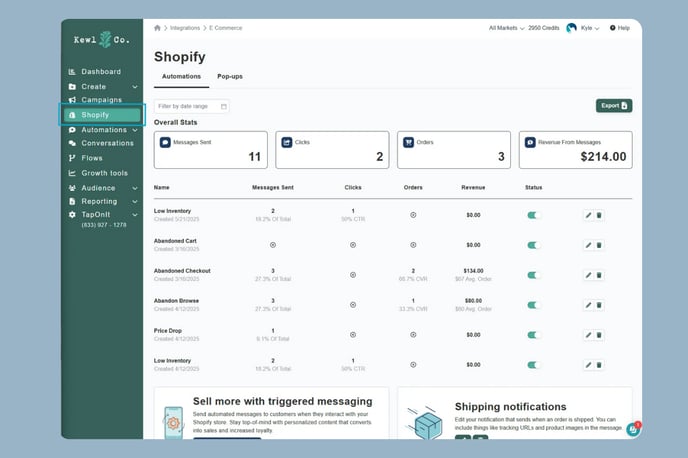The width and height of the screenshot is (688, 458).
Task: Toggle the Price Drop status switch
Action: point(534,335)
